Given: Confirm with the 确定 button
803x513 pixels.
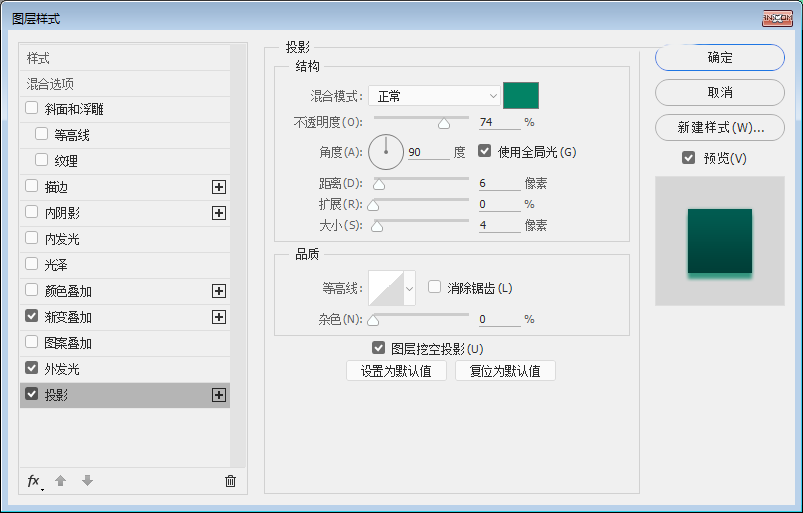Looking at the screenshot, I should (x=720, y=57).
